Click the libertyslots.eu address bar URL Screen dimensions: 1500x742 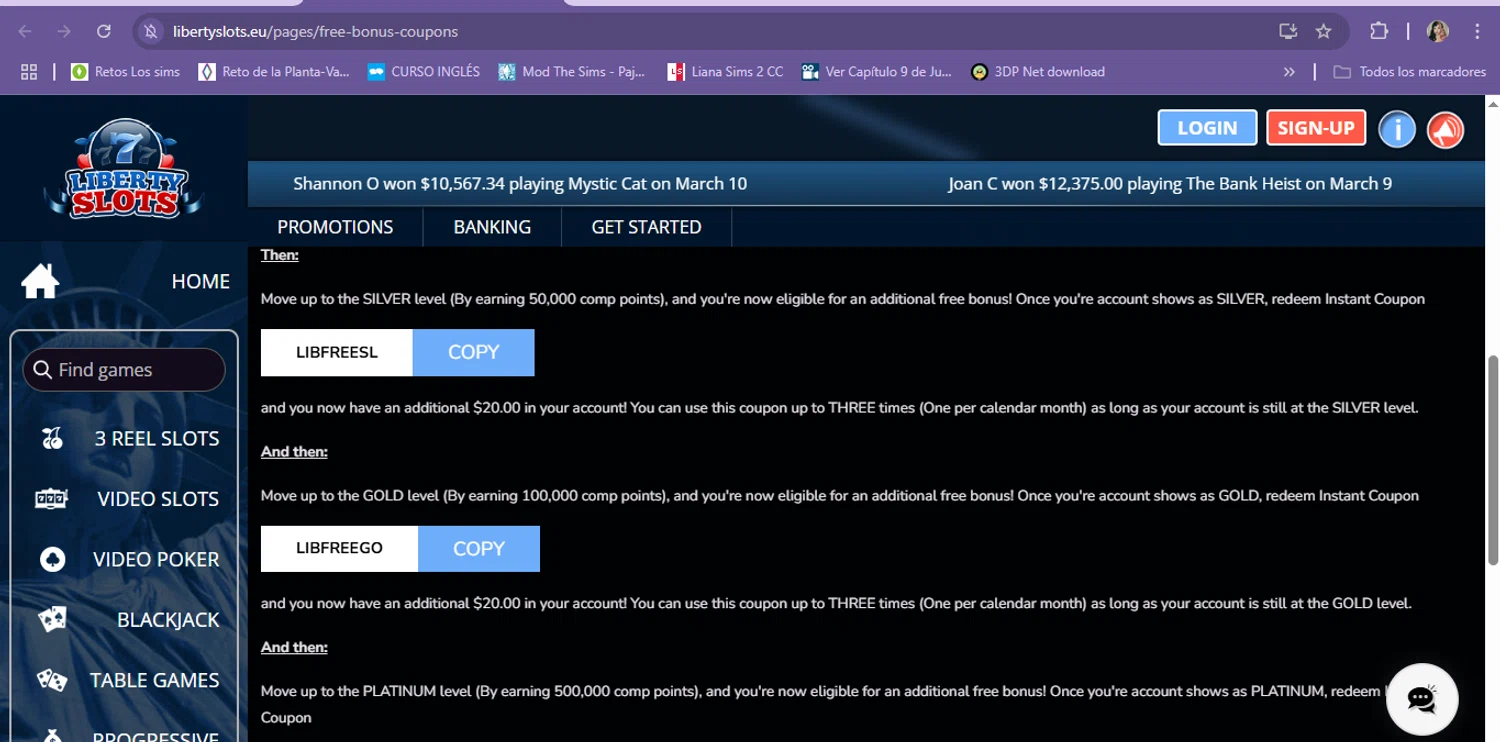click(315, 31)
